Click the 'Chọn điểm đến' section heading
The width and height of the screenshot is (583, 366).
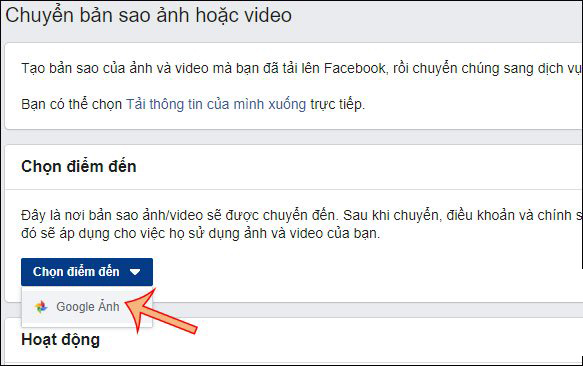coord(79,166)
